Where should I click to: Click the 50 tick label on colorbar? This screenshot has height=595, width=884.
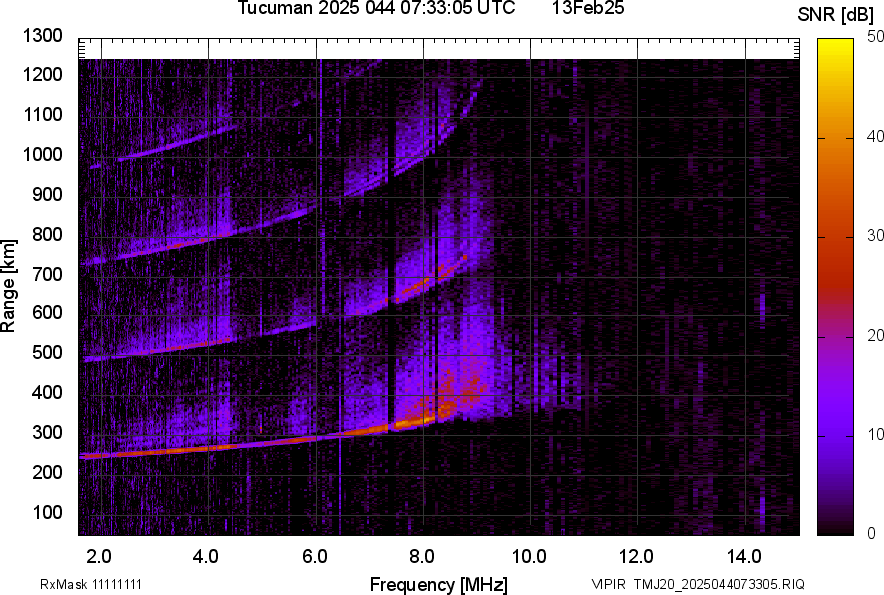click(x=876, y=37)
